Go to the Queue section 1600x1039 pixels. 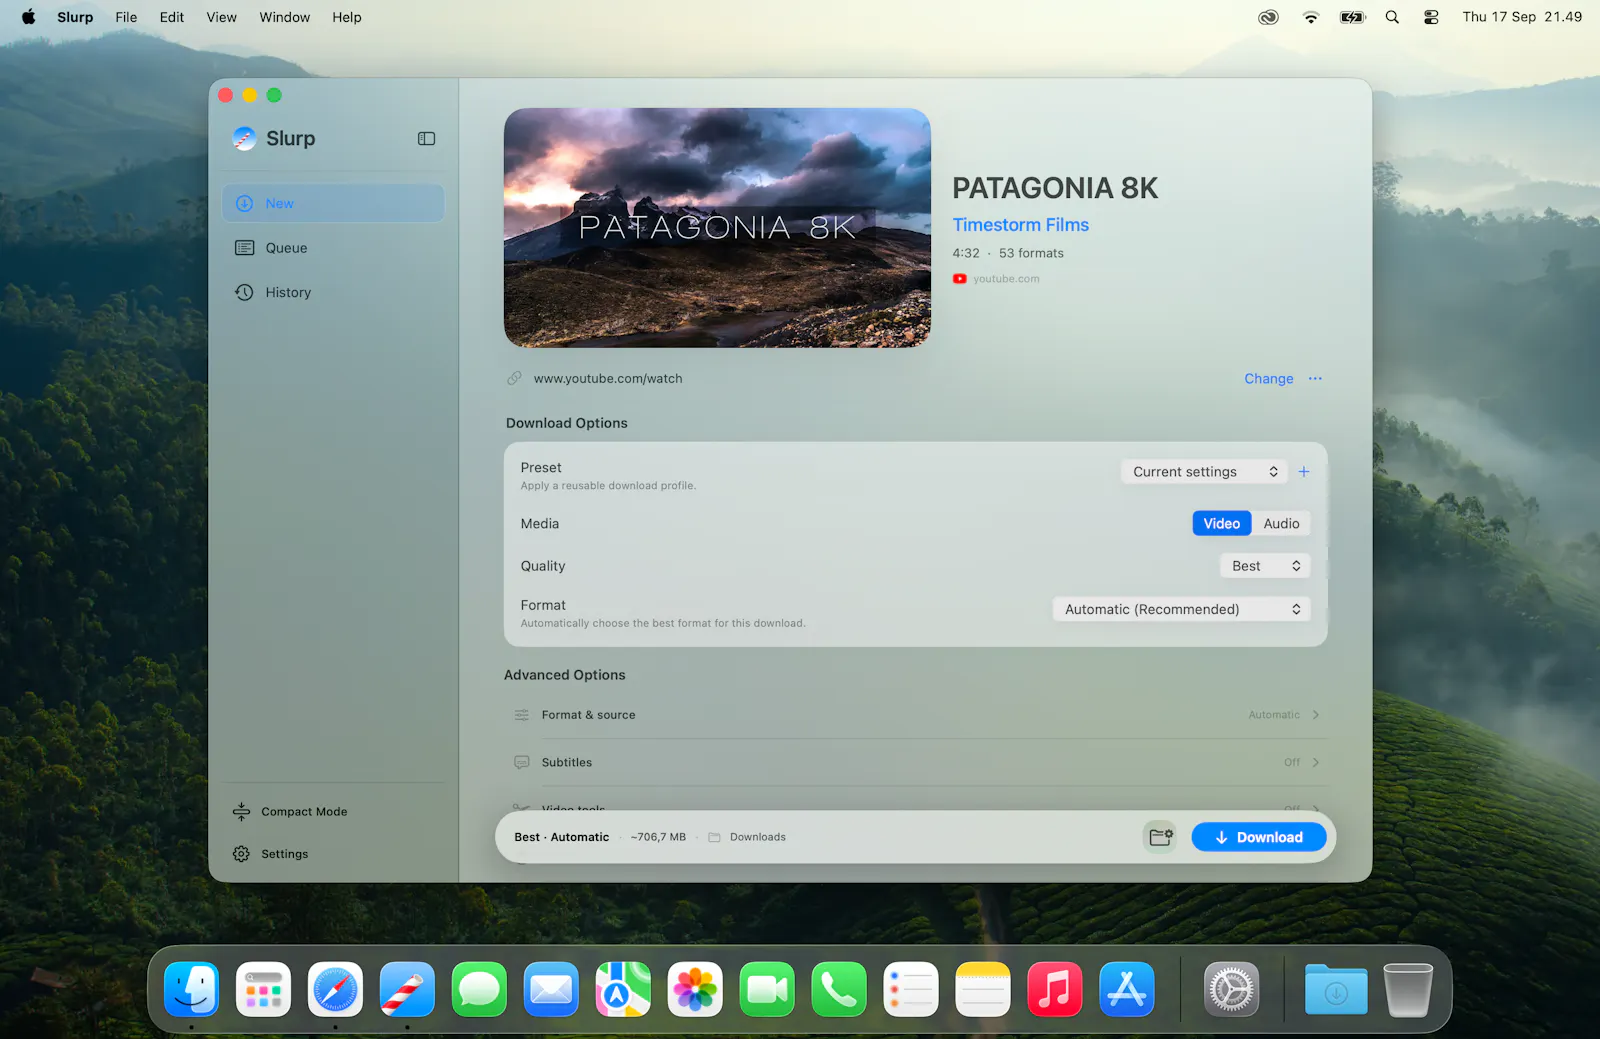pos(333,248)
